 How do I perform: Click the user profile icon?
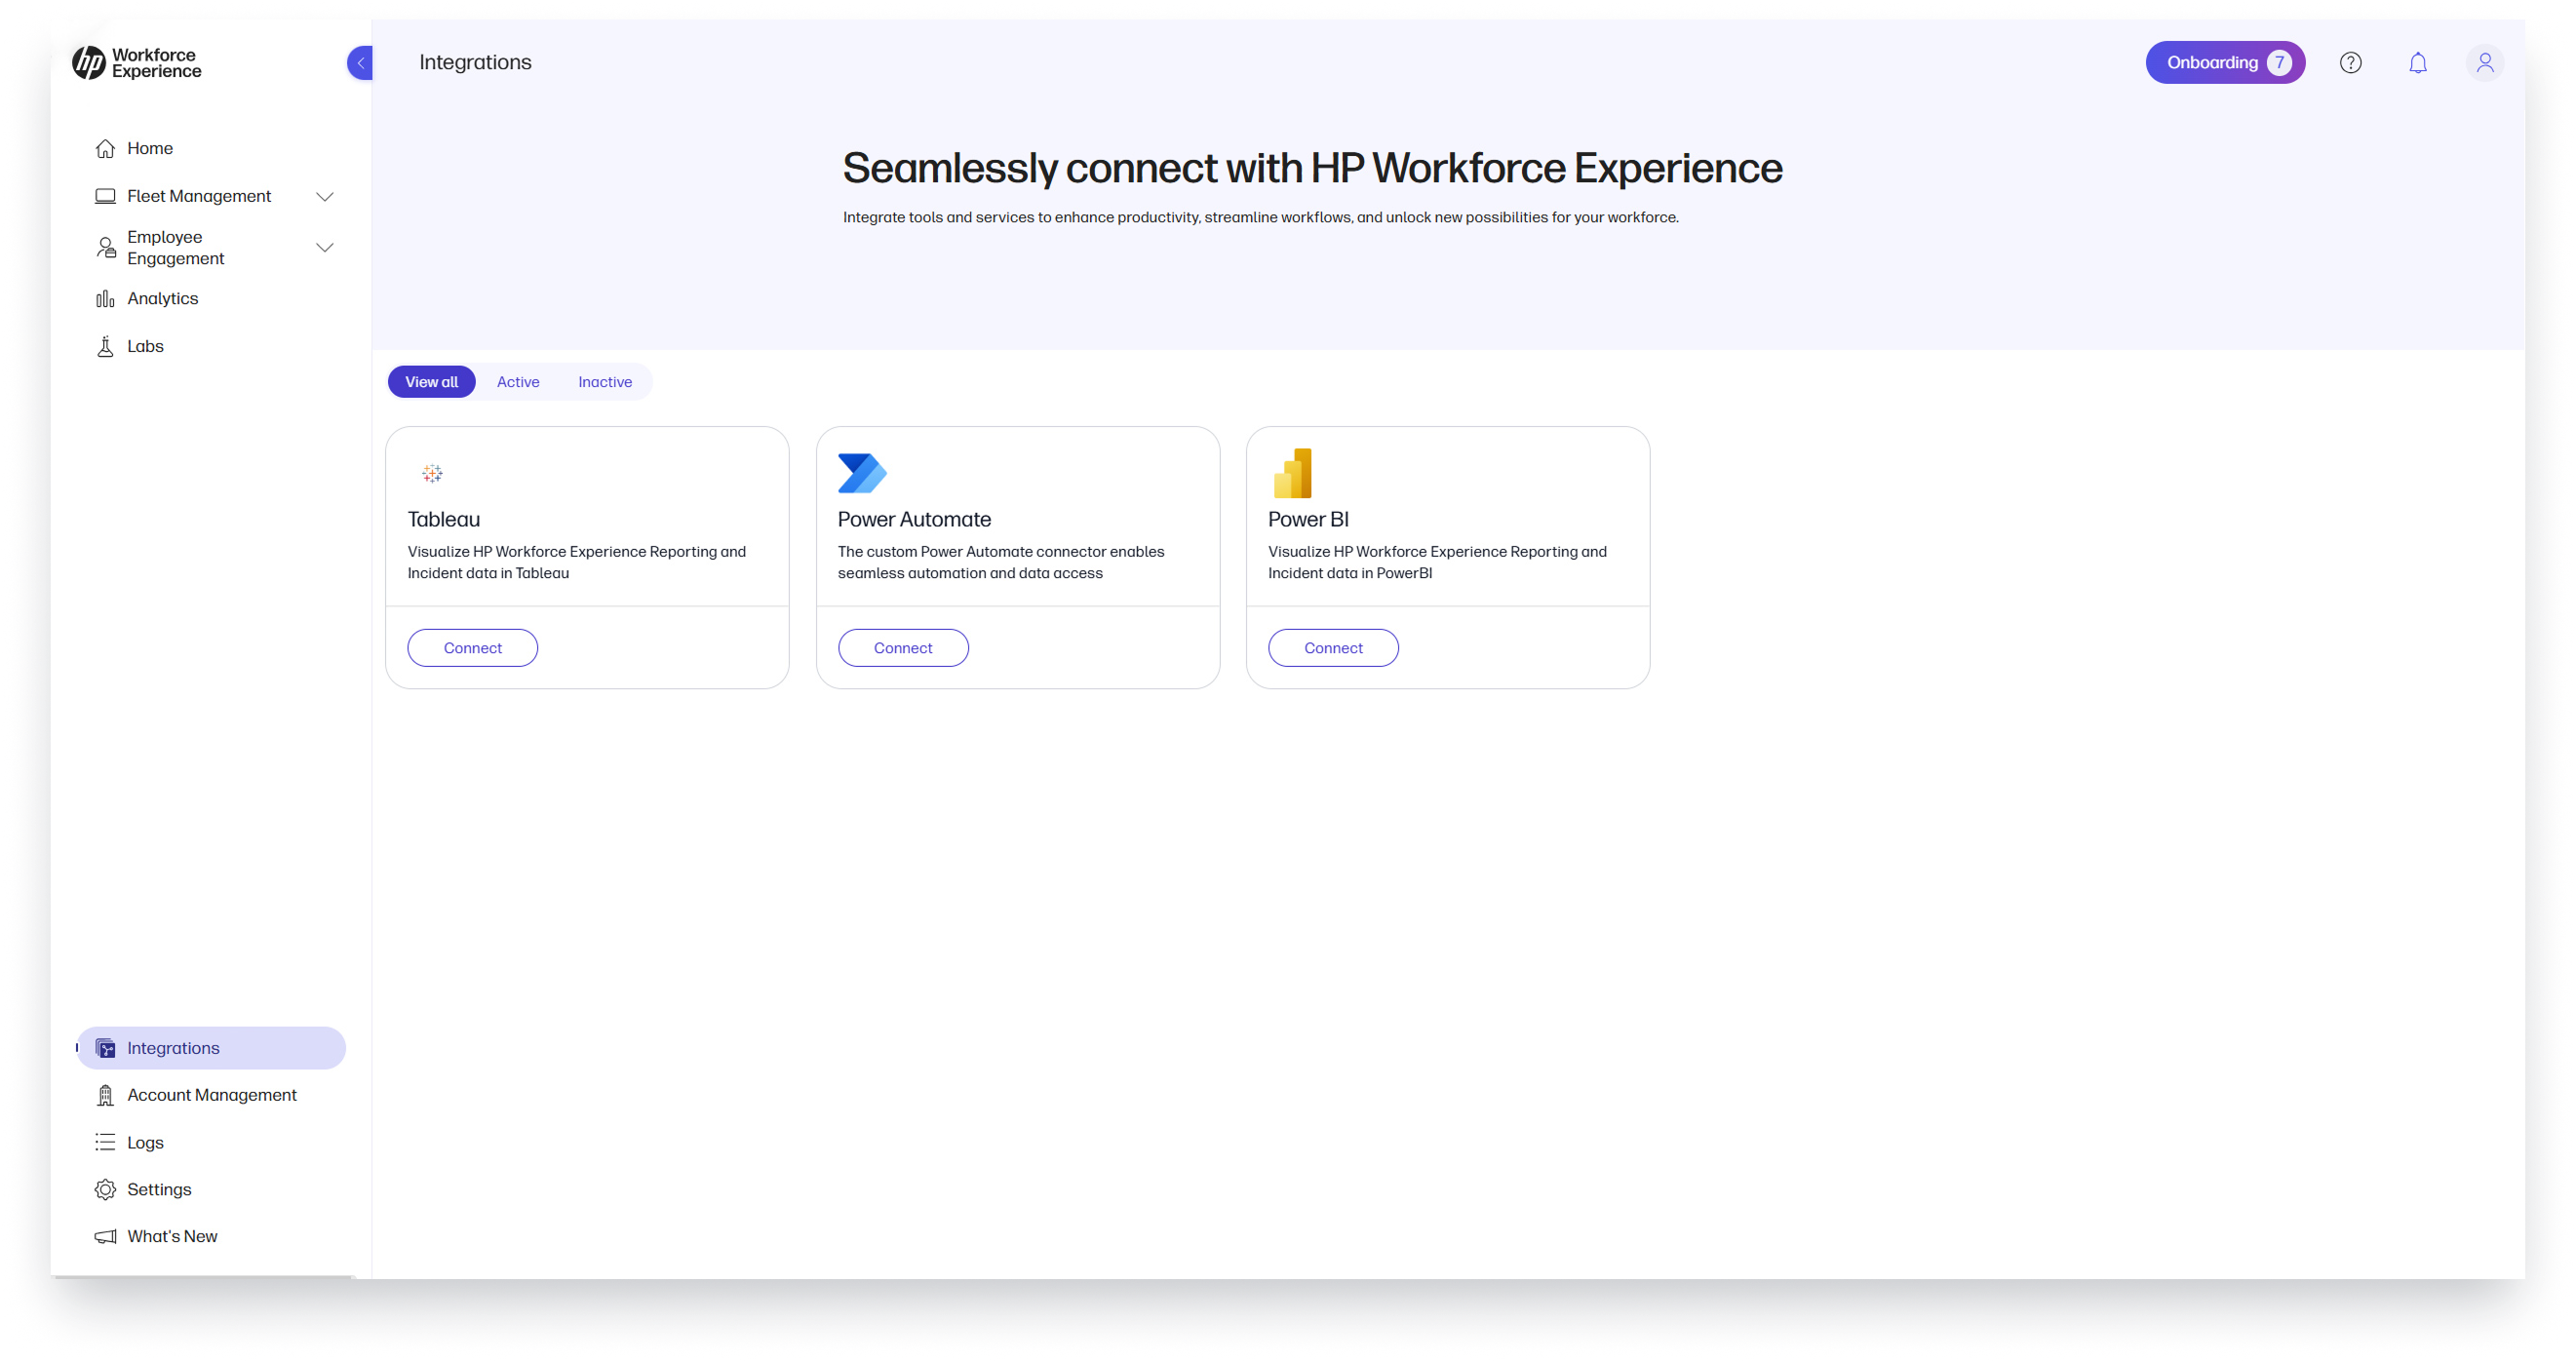tap(2485, 61)
